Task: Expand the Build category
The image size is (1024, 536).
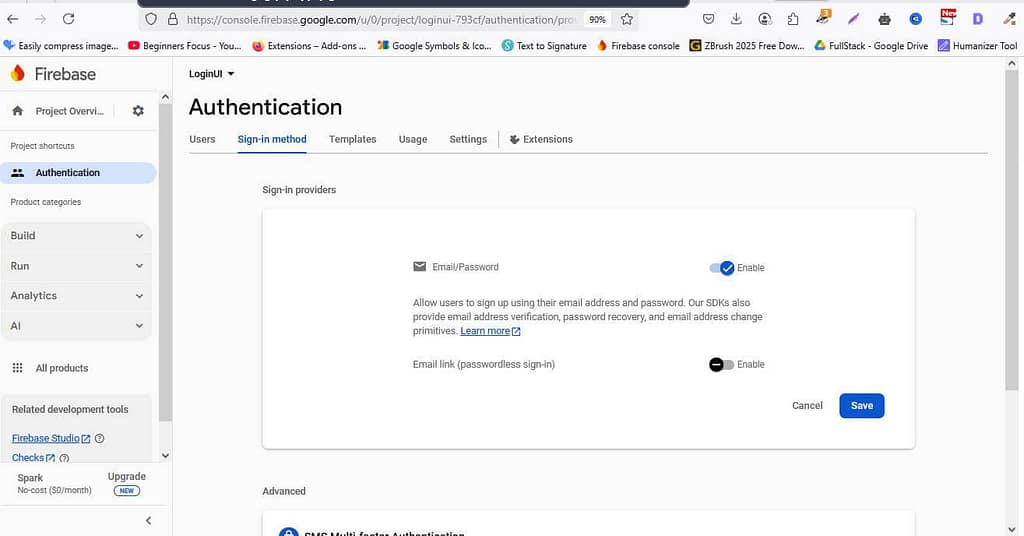Action: (76, 236)
